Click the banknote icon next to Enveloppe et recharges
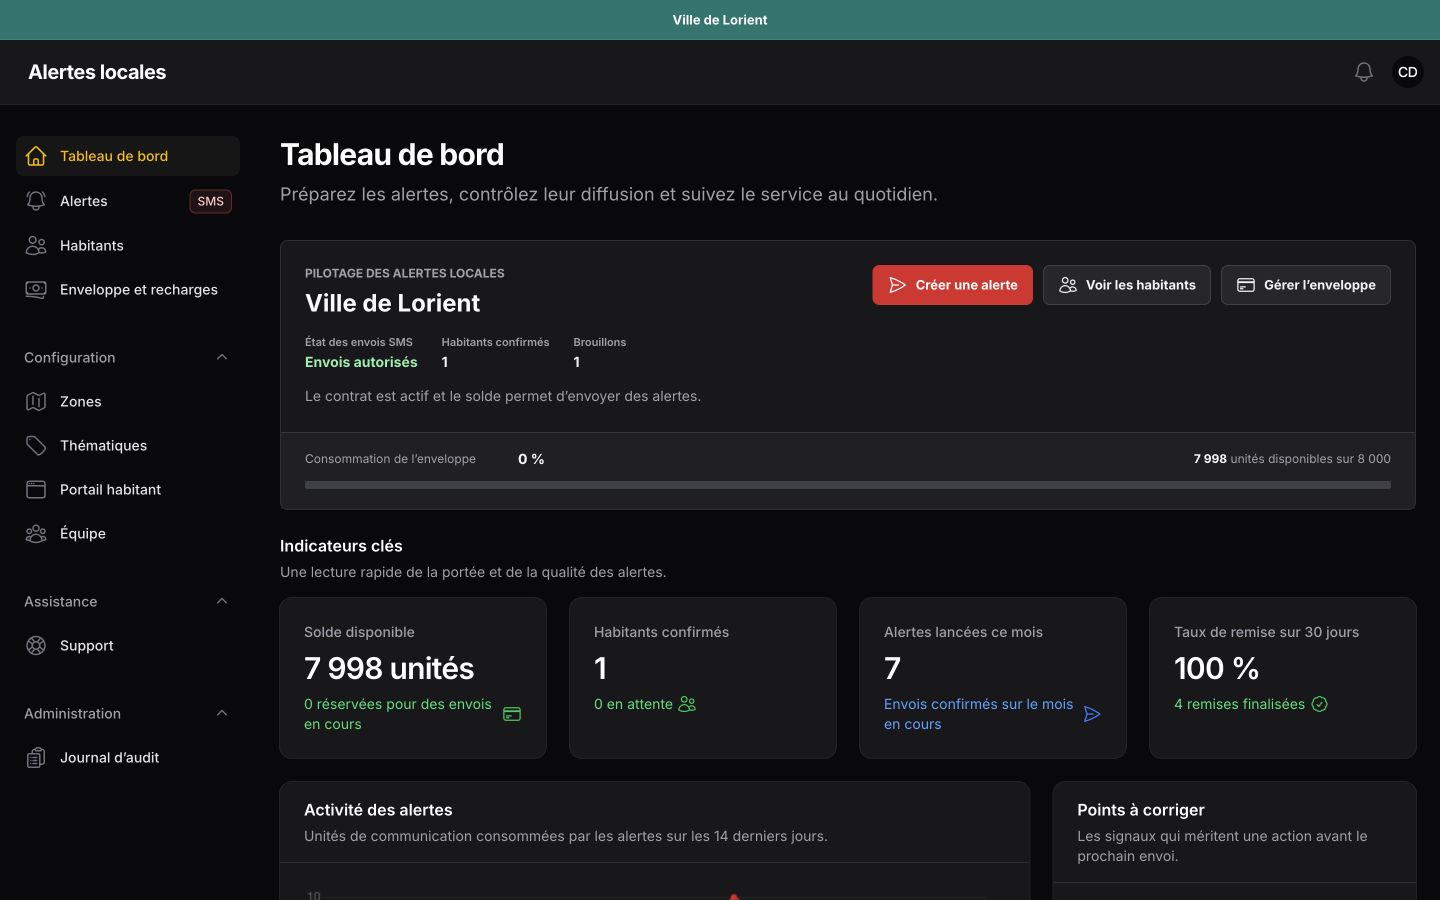This screenshot has width=1440, height=900. 36,289
